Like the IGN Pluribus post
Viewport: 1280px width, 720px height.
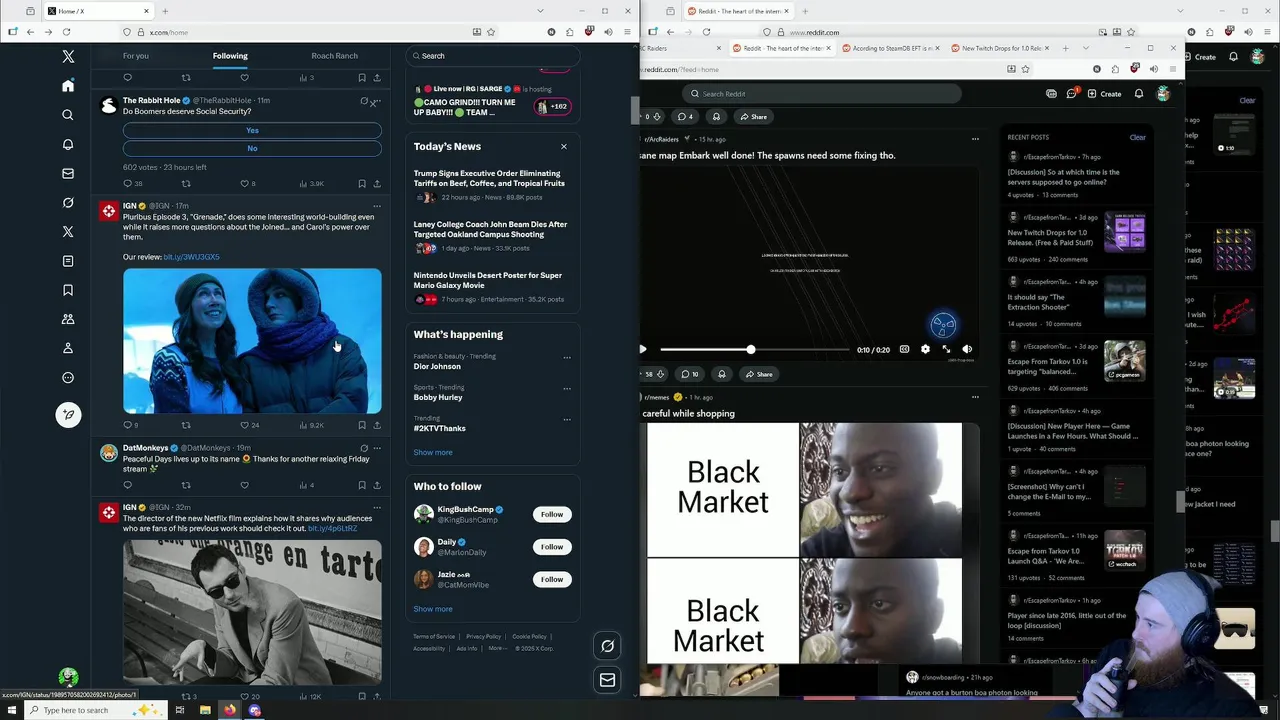244,425
